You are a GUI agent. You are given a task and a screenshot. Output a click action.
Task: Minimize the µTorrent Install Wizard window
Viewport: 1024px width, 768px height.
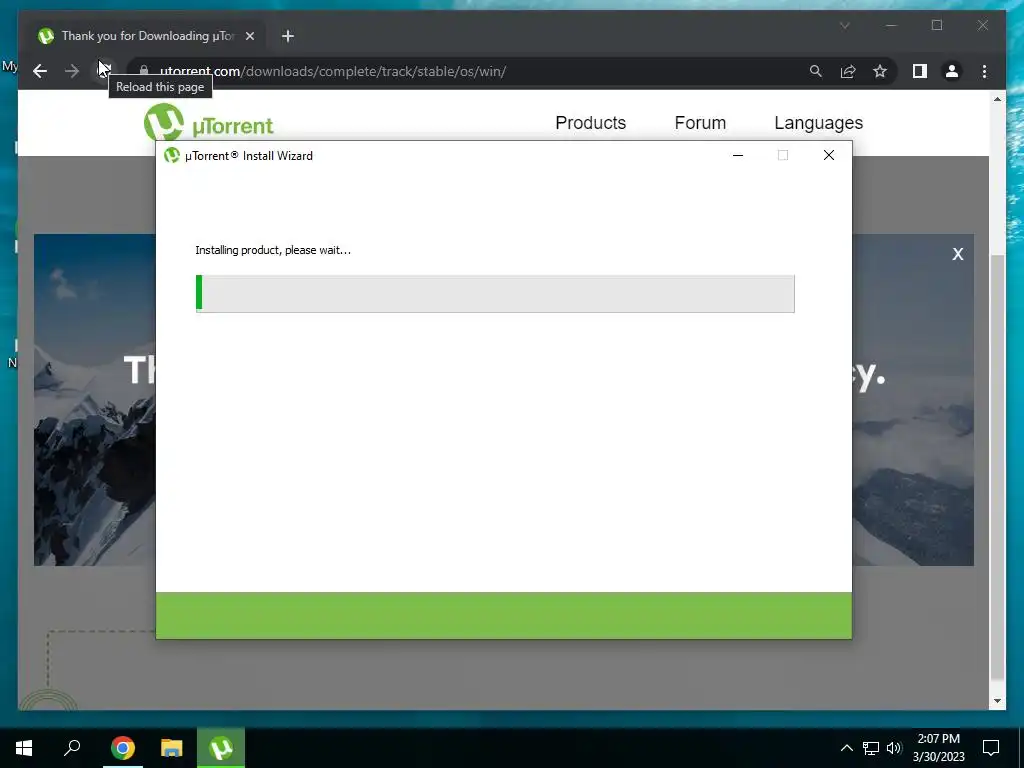pos(738,155)
